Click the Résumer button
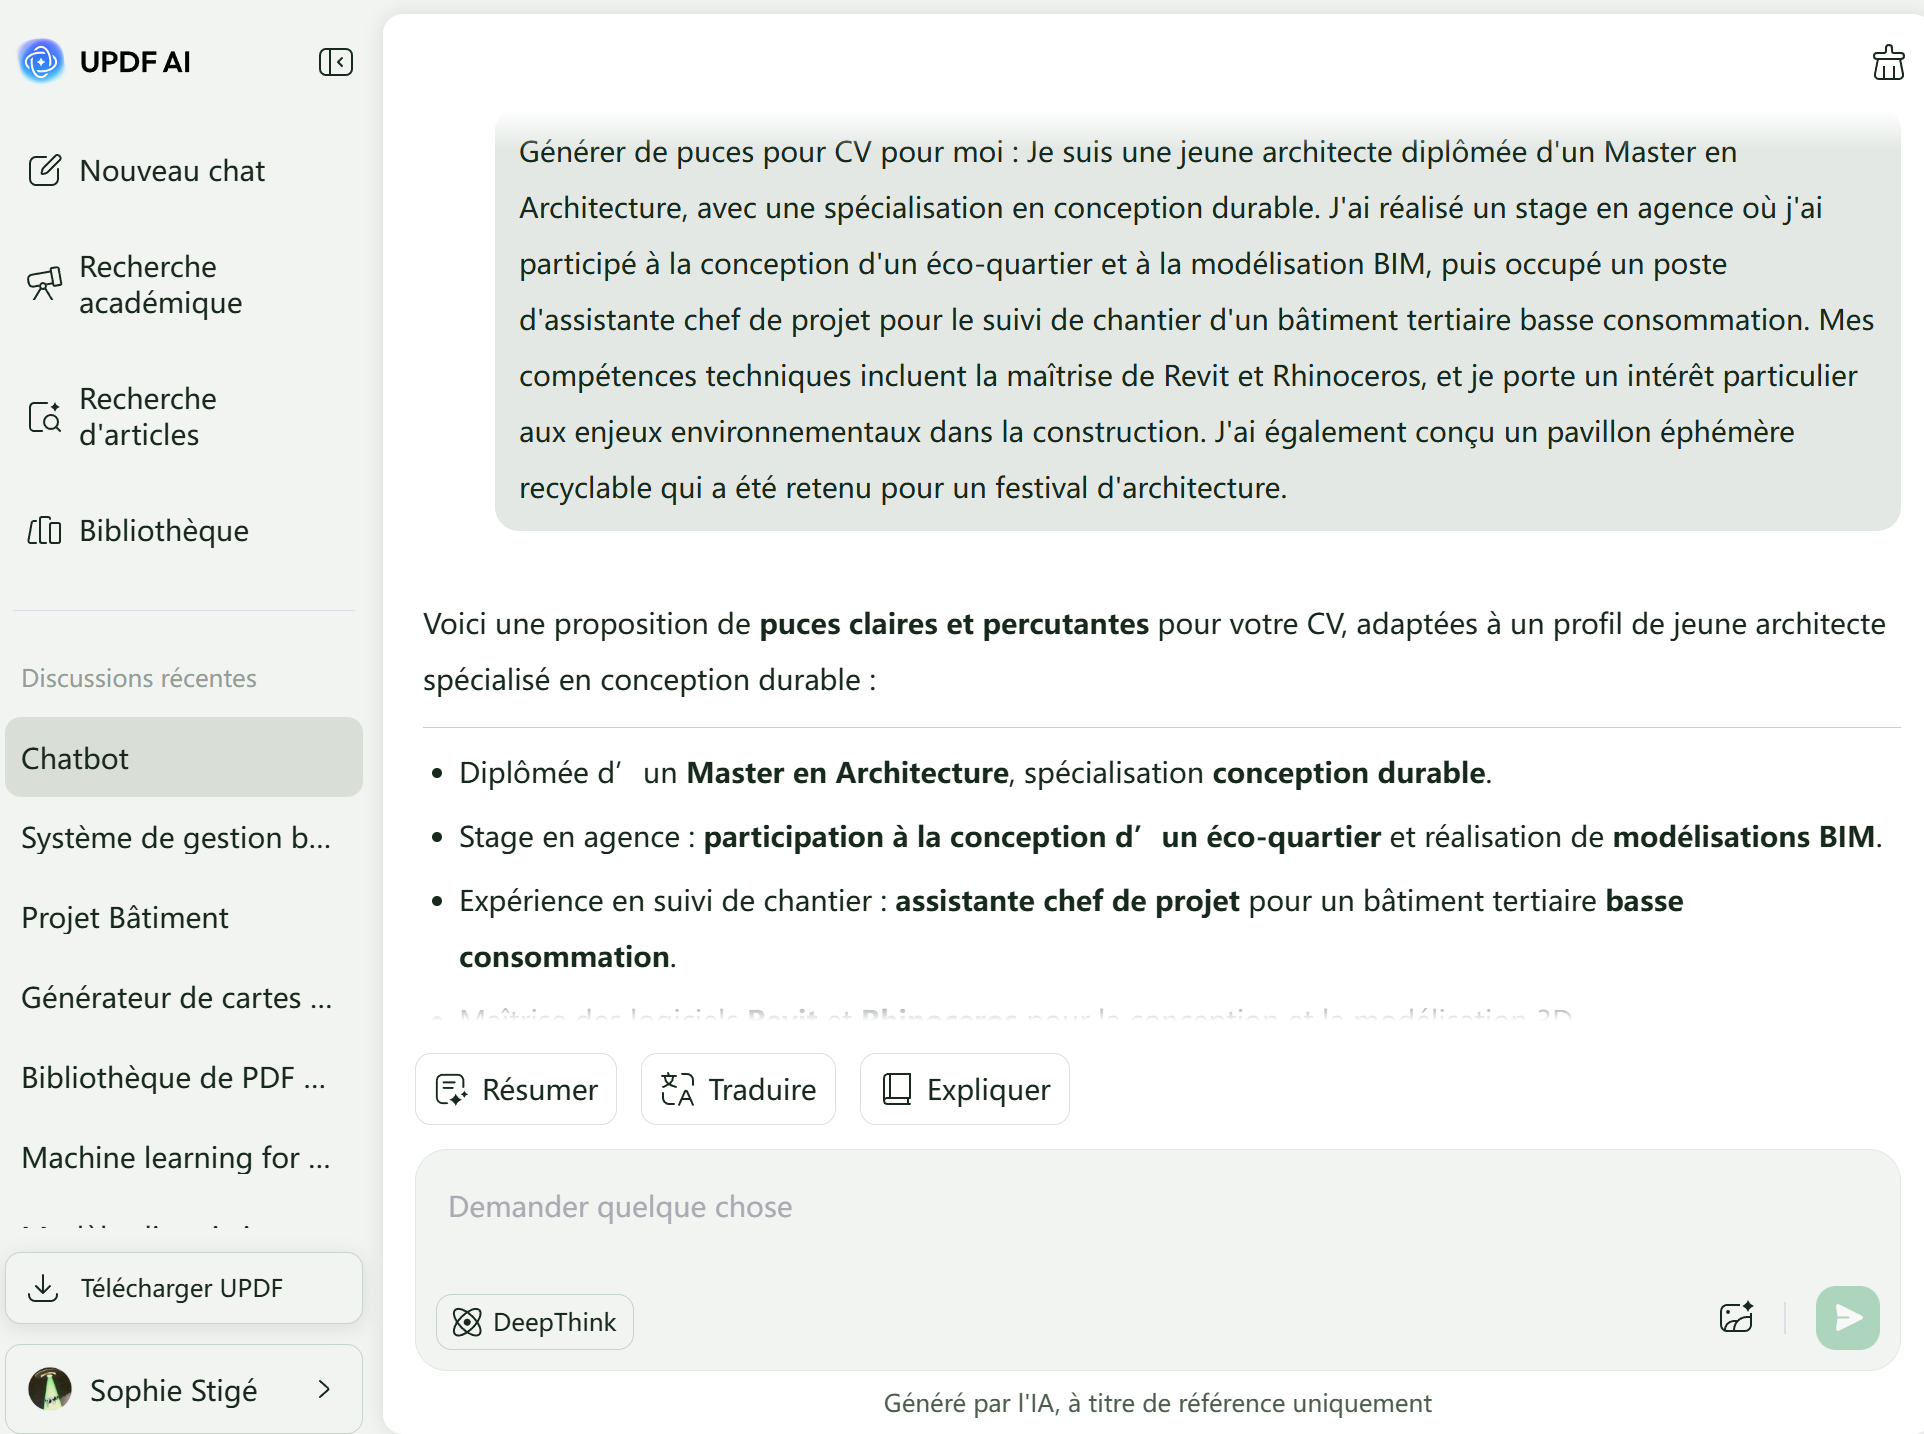 (x=516, y=1089)
